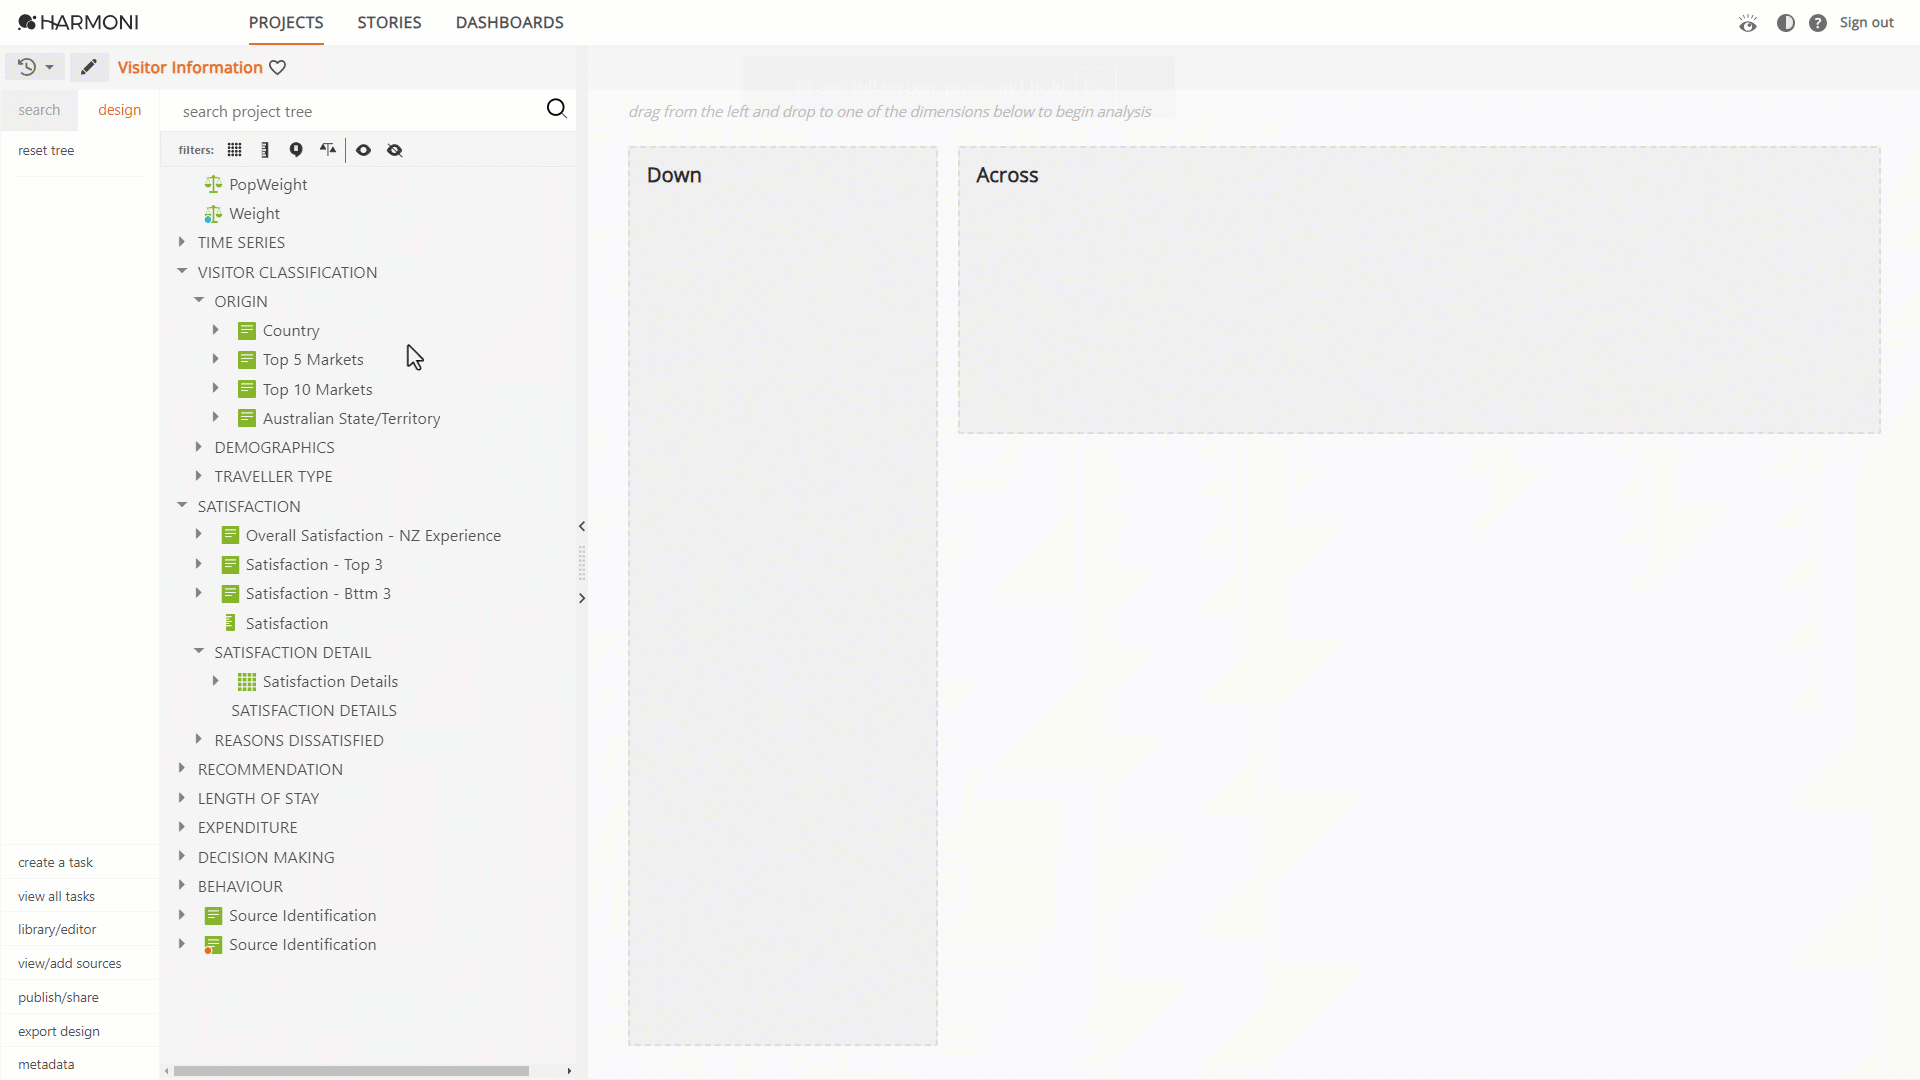
Task: Click first Source Identification green icon
Action: (x=213, y=916)
